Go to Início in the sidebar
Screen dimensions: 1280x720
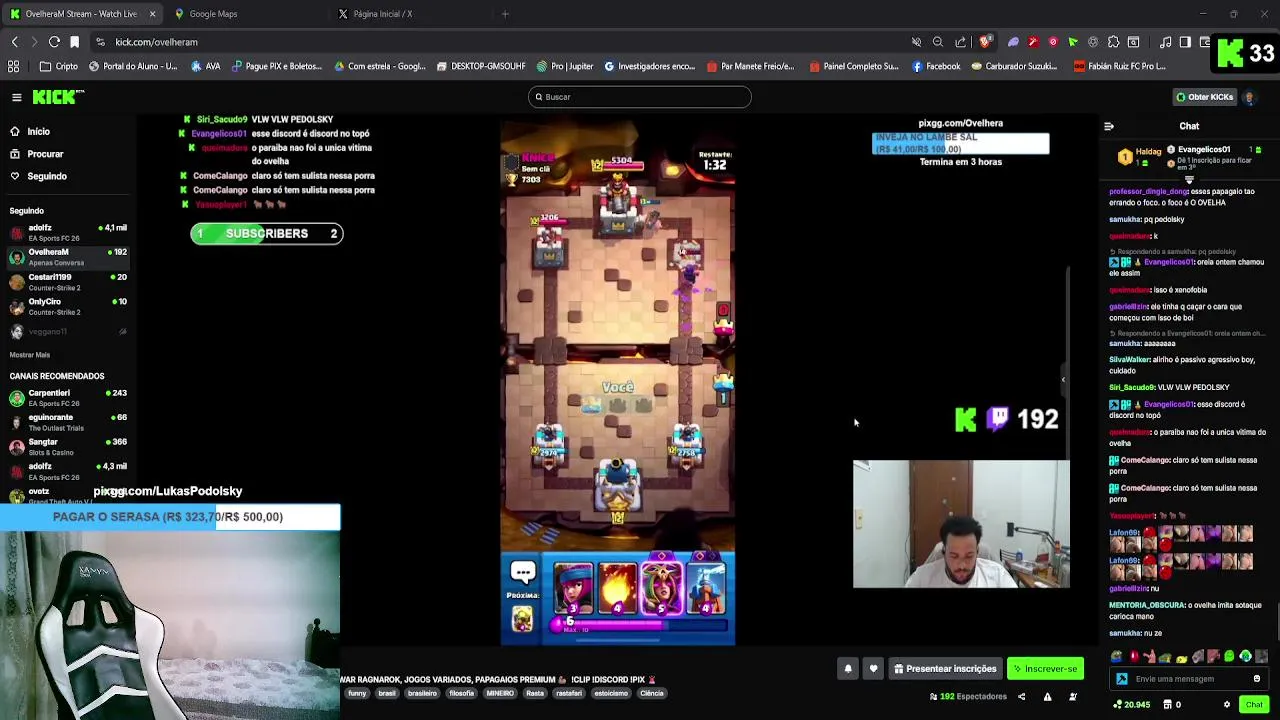(39, 131)
